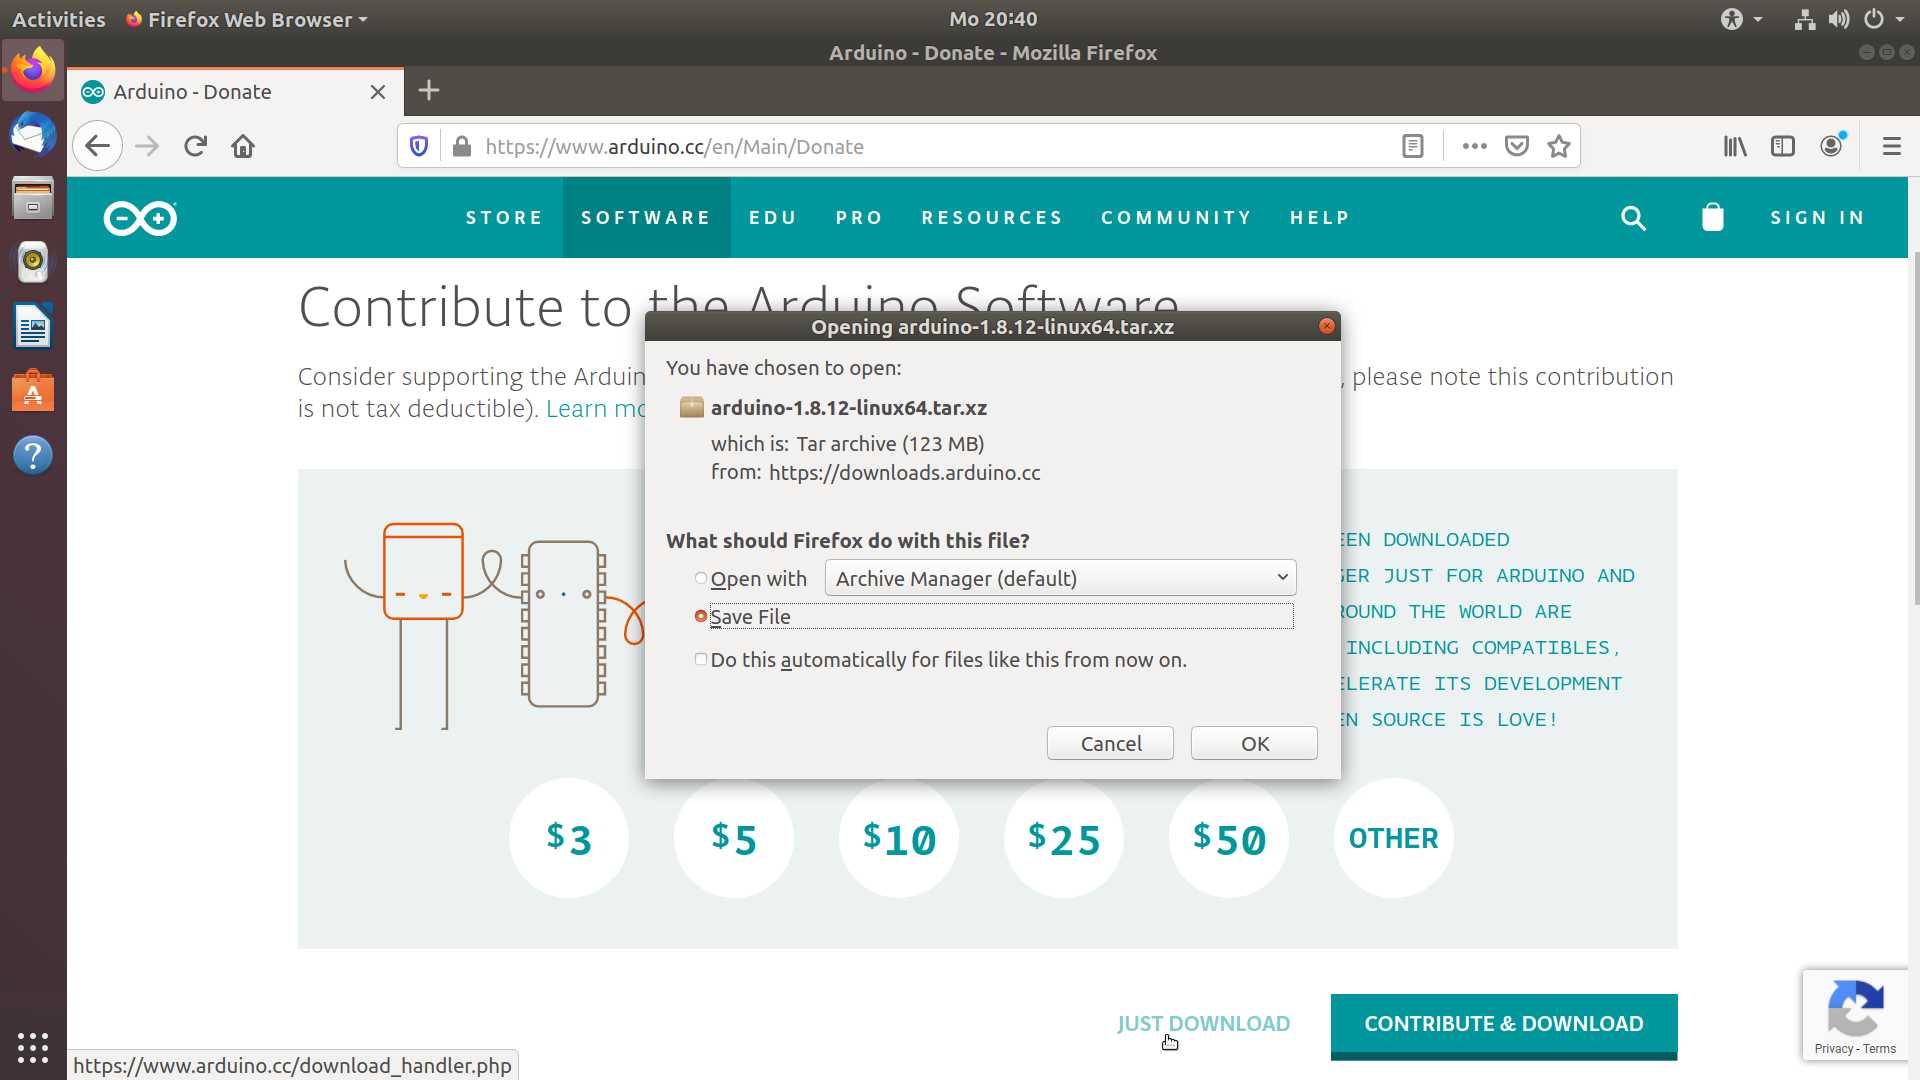Expand the Archive Manager application dropdown
Viewport: 1920px width, 1080px height.
[1060, 578]
